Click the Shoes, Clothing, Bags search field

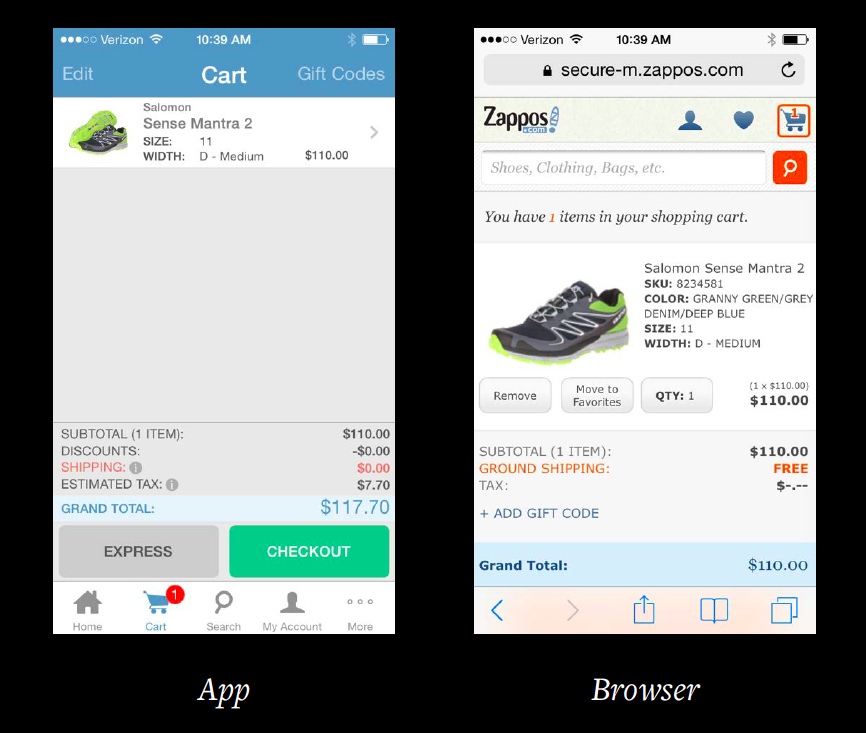(624, 167)
